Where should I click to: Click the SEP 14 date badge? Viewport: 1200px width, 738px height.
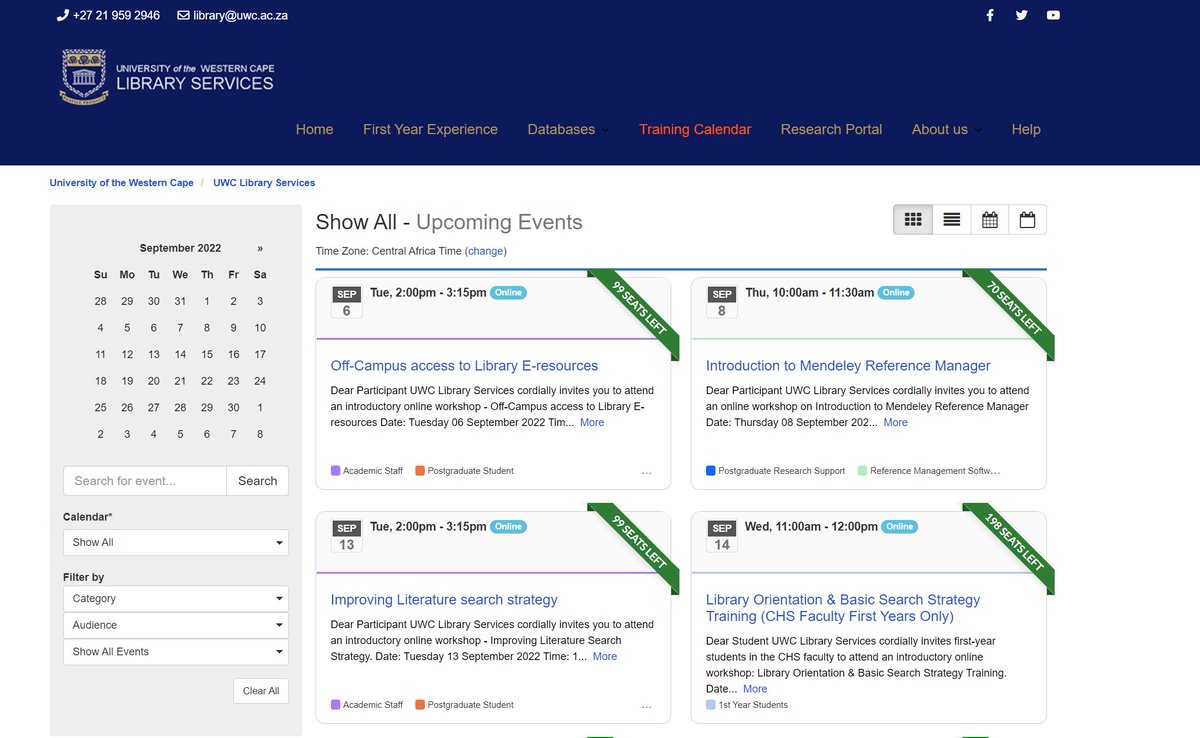[x=722, y=536]
